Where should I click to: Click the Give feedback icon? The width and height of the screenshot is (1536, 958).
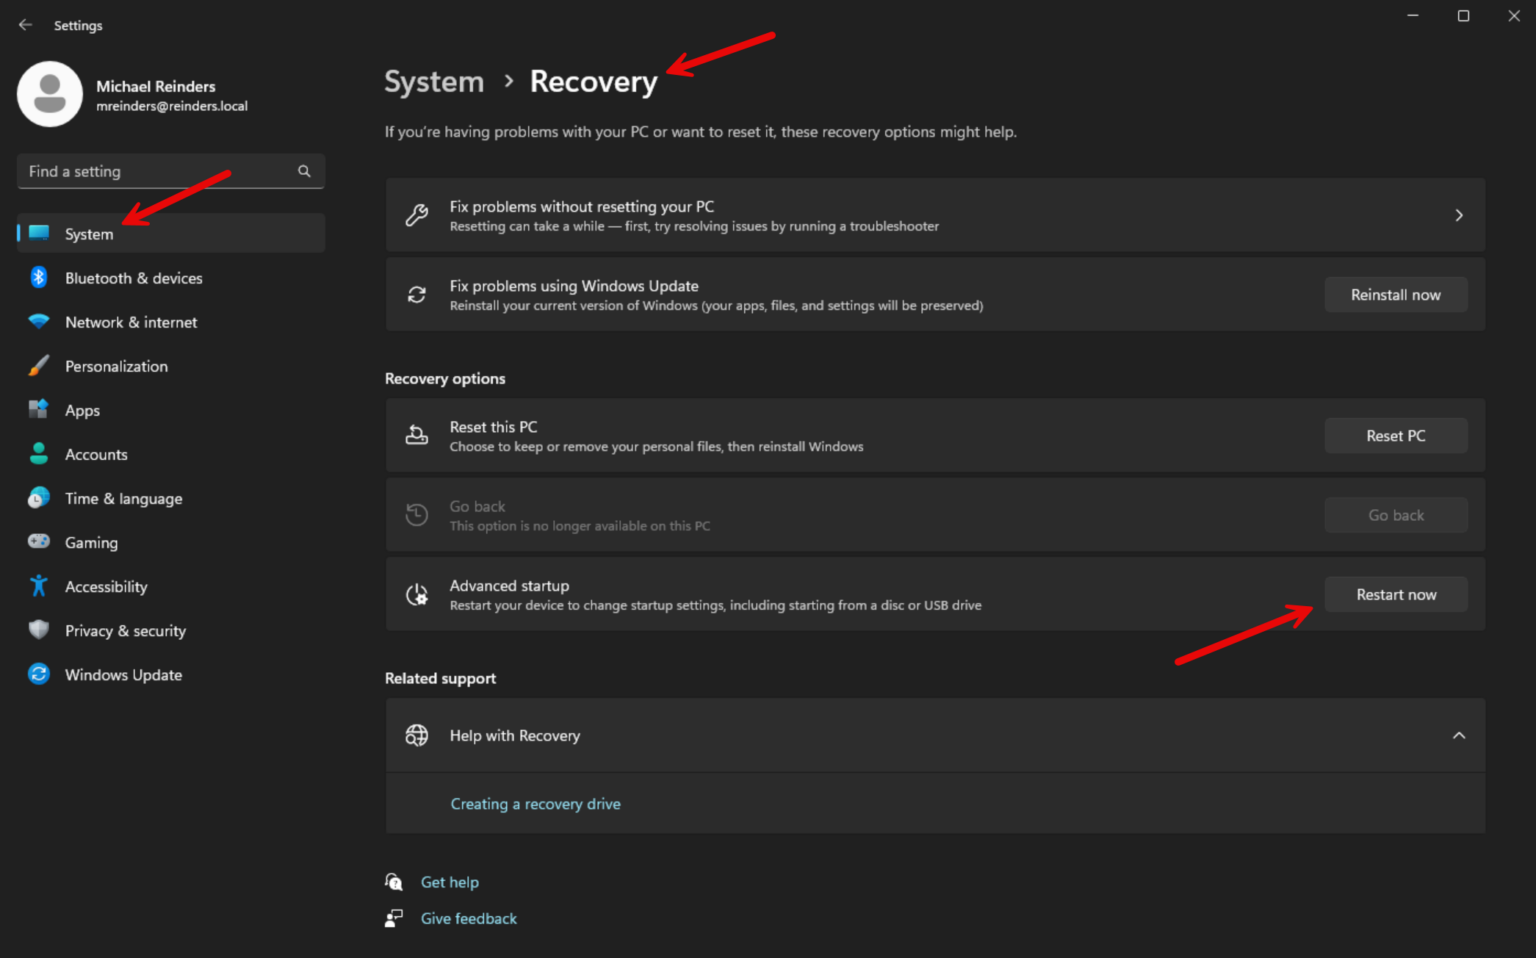(394, 918)
